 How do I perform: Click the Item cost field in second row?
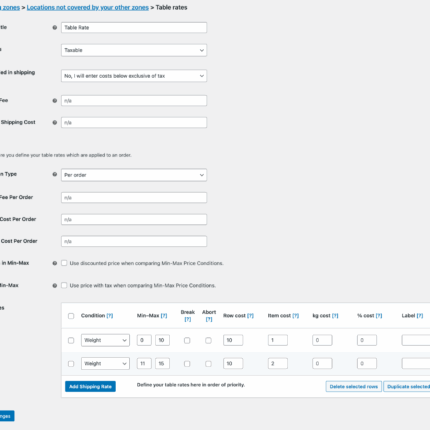pyautogui.click(x=278, y=364)
